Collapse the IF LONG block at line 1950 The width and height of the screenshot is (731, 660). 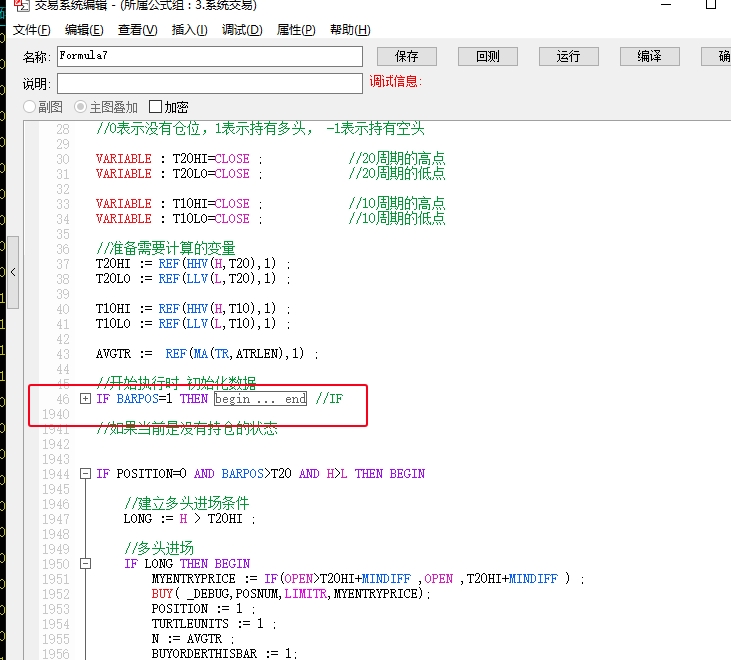(85, 564)
